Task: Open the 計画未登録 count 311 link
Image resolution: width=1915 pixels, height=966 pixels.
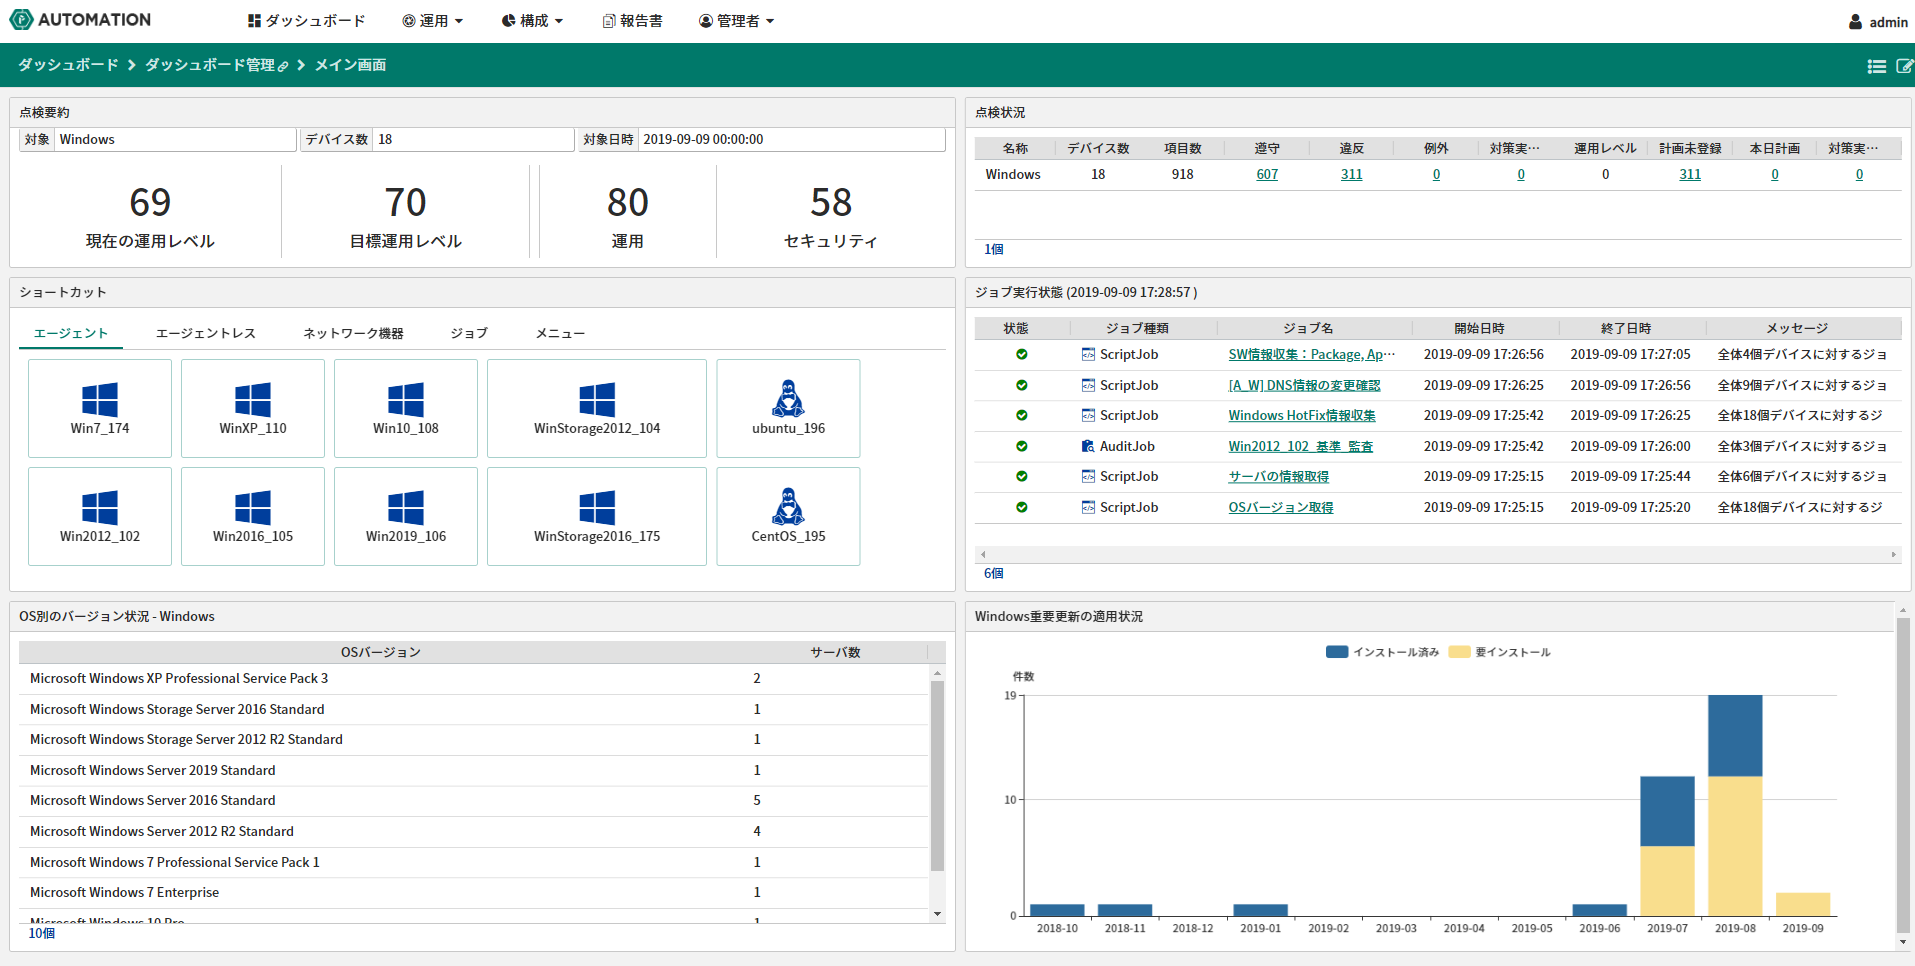Action: 1690,174
